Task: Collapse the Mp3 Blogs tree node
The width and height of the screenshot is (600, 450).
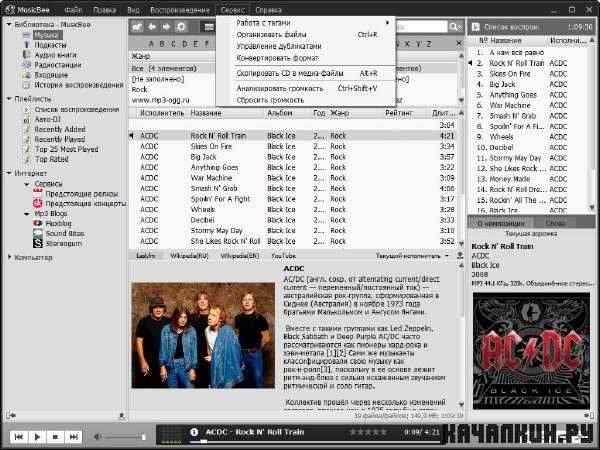Action: pos(27,214)
